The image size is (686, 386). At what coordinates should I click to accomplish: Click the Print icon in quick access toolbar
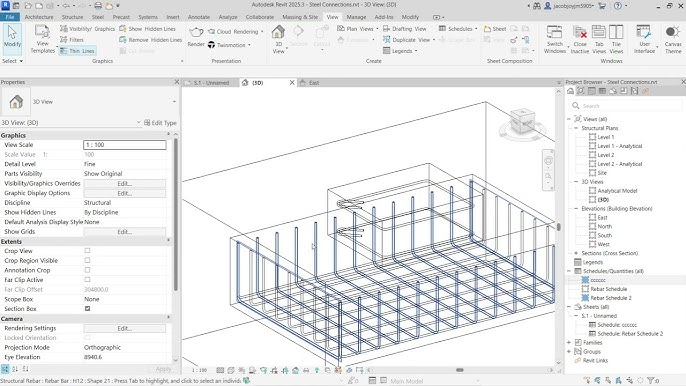tap(98, 6)
